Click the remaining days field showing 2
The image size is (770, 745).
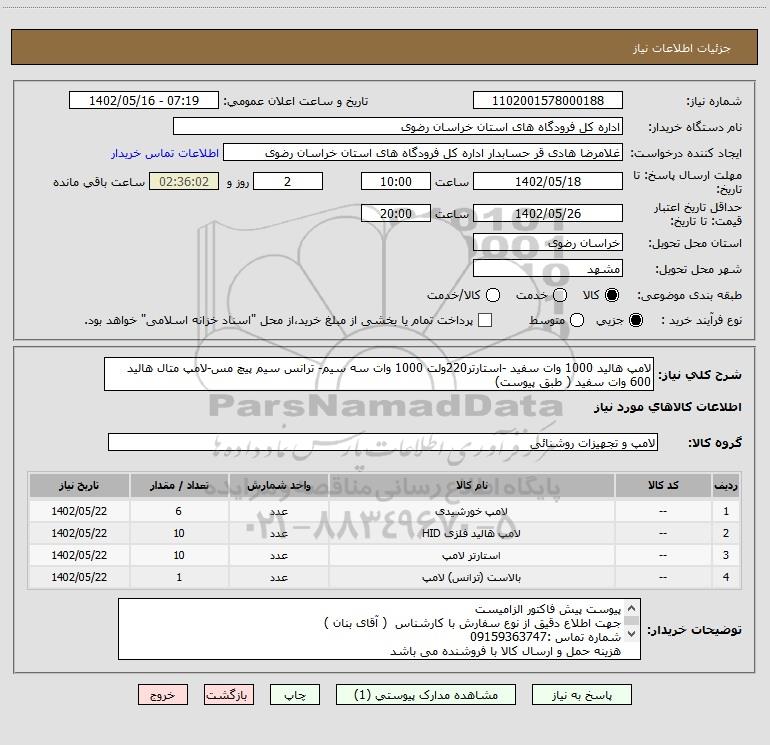pyautogui.click(x=288, y=181)
